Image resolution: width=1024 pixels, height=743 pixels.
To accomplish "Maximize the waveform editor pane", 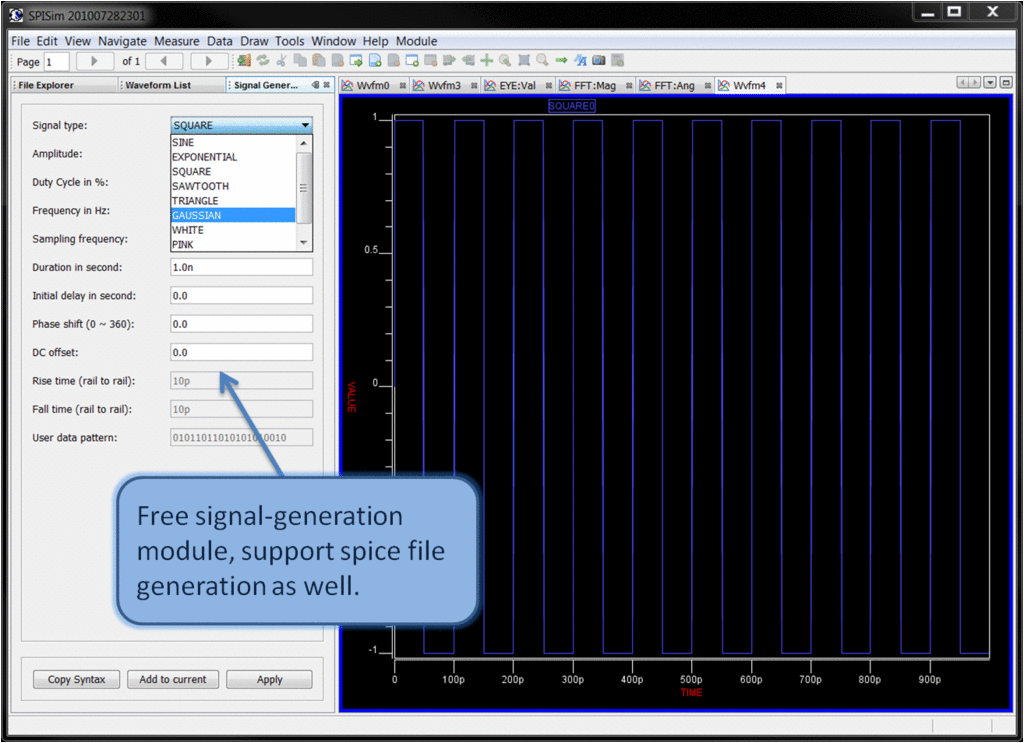I will click(1006, 83).
